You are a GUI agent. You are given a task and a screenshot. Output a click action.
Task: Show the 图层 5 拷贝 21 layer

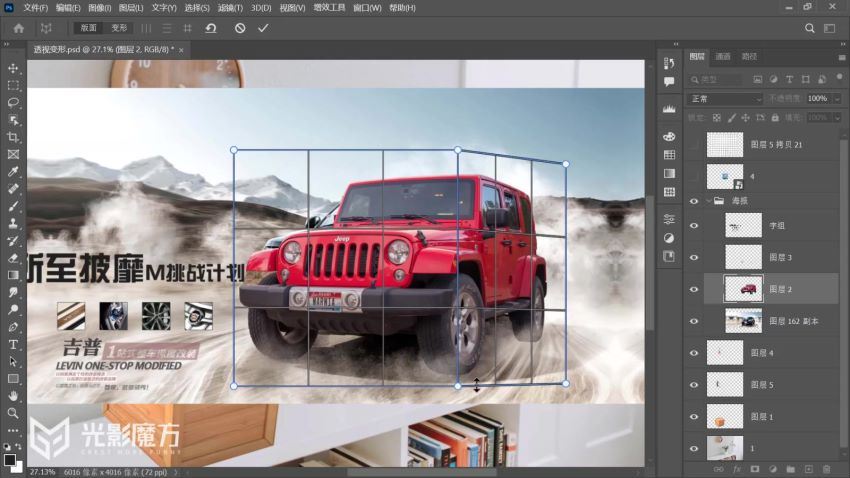(x=694, y=145)
